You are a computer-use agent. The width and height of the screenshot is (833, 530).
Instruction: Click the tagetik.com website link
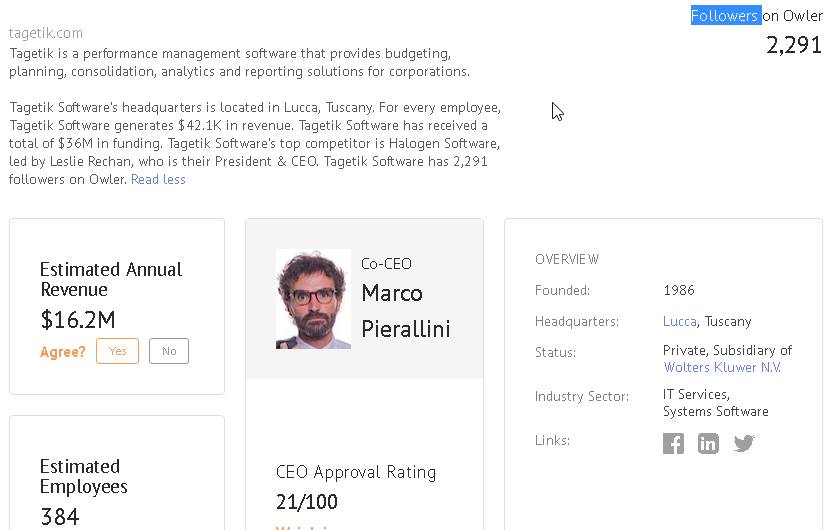click(x=46, y=33)
